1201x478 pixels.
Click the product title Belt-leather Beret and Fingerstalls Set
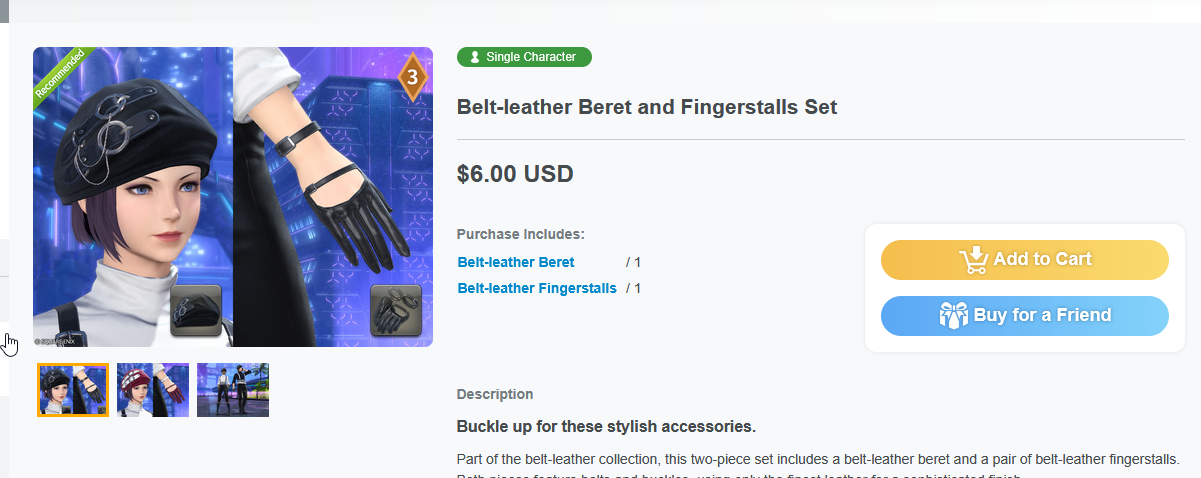point(646,107)
